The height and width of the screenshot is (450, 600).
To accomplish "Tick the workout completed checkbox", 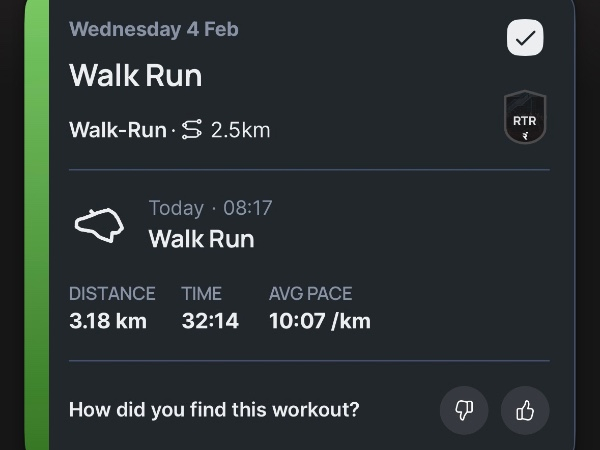I will pyautogui.click(x=525, y=39).
